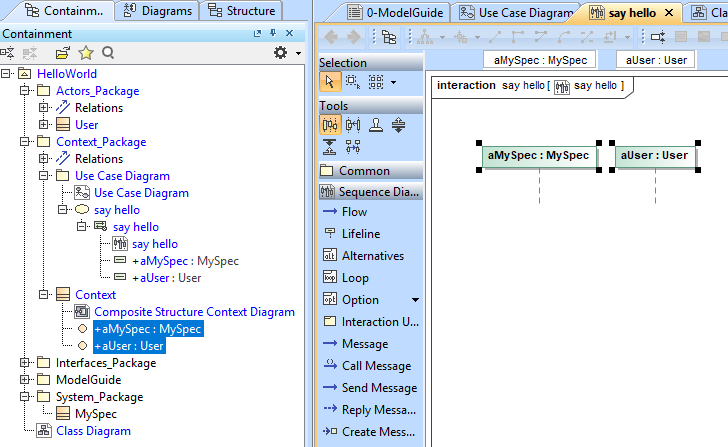Close the say hello diagram tab
728x447 pixels.
[669, 13]
